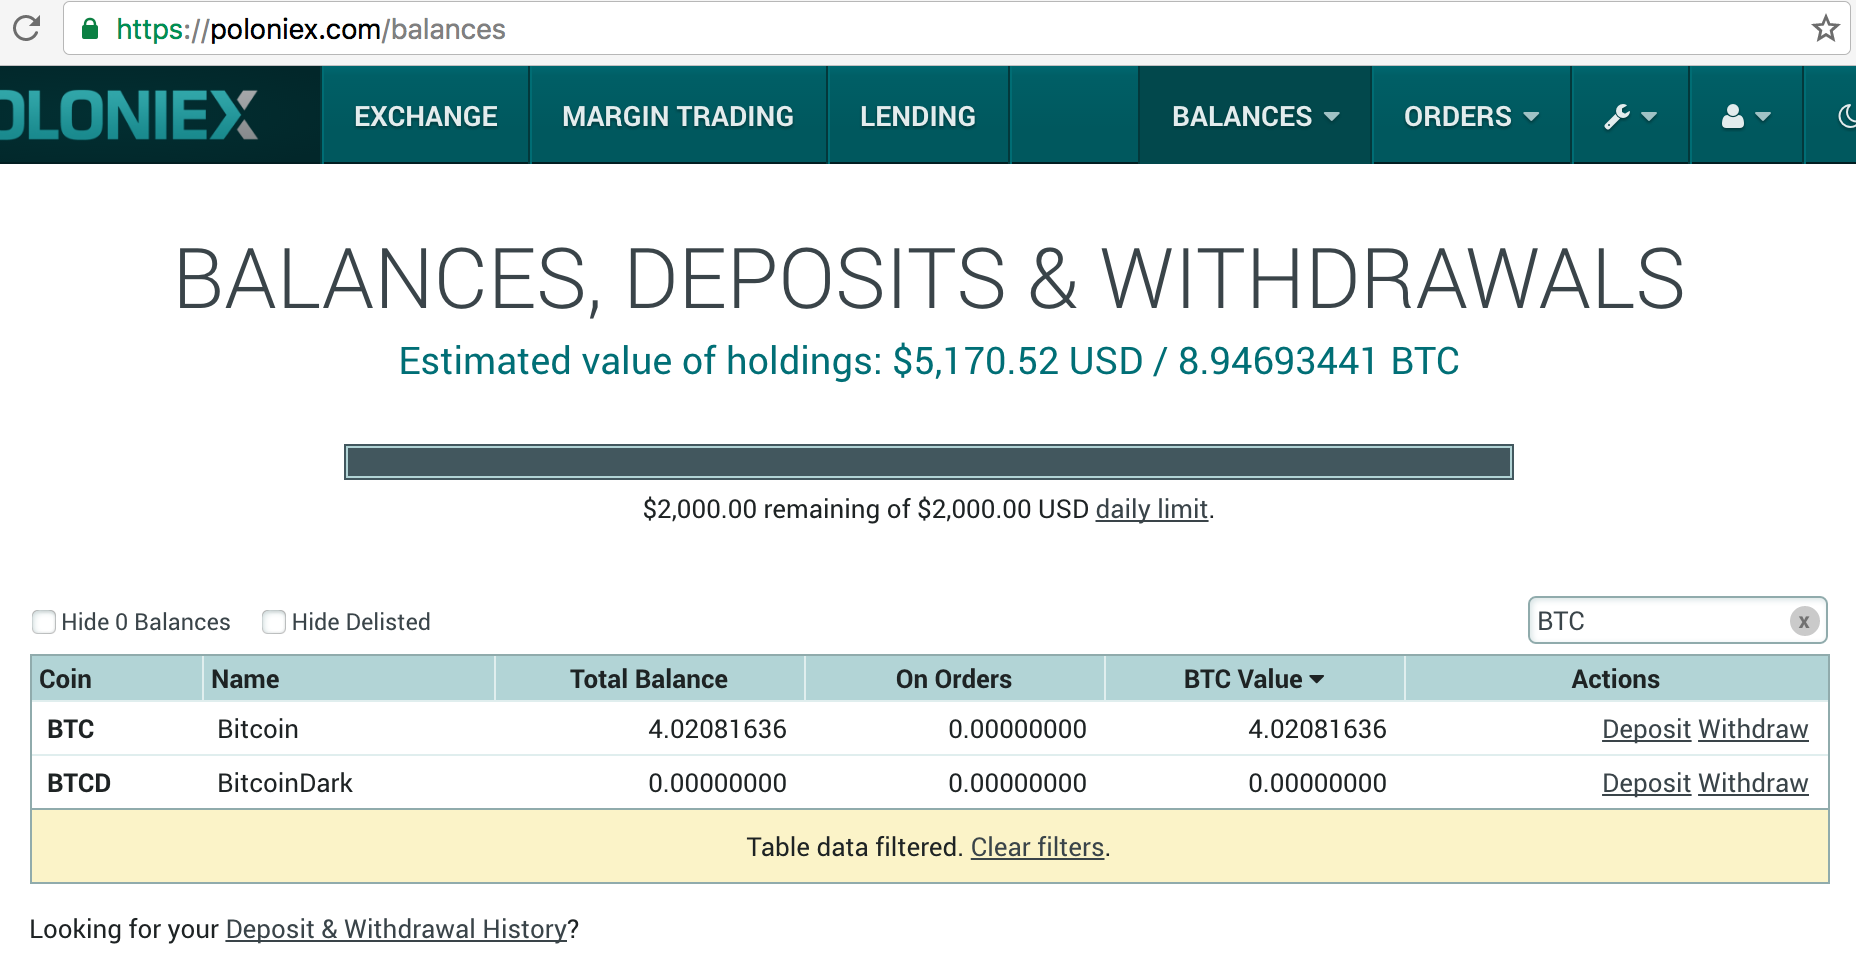Image resolution: width=1856 pixels, height=958 pixels.
Task: Click the green secure padlock icon
Action: (90, 29)
